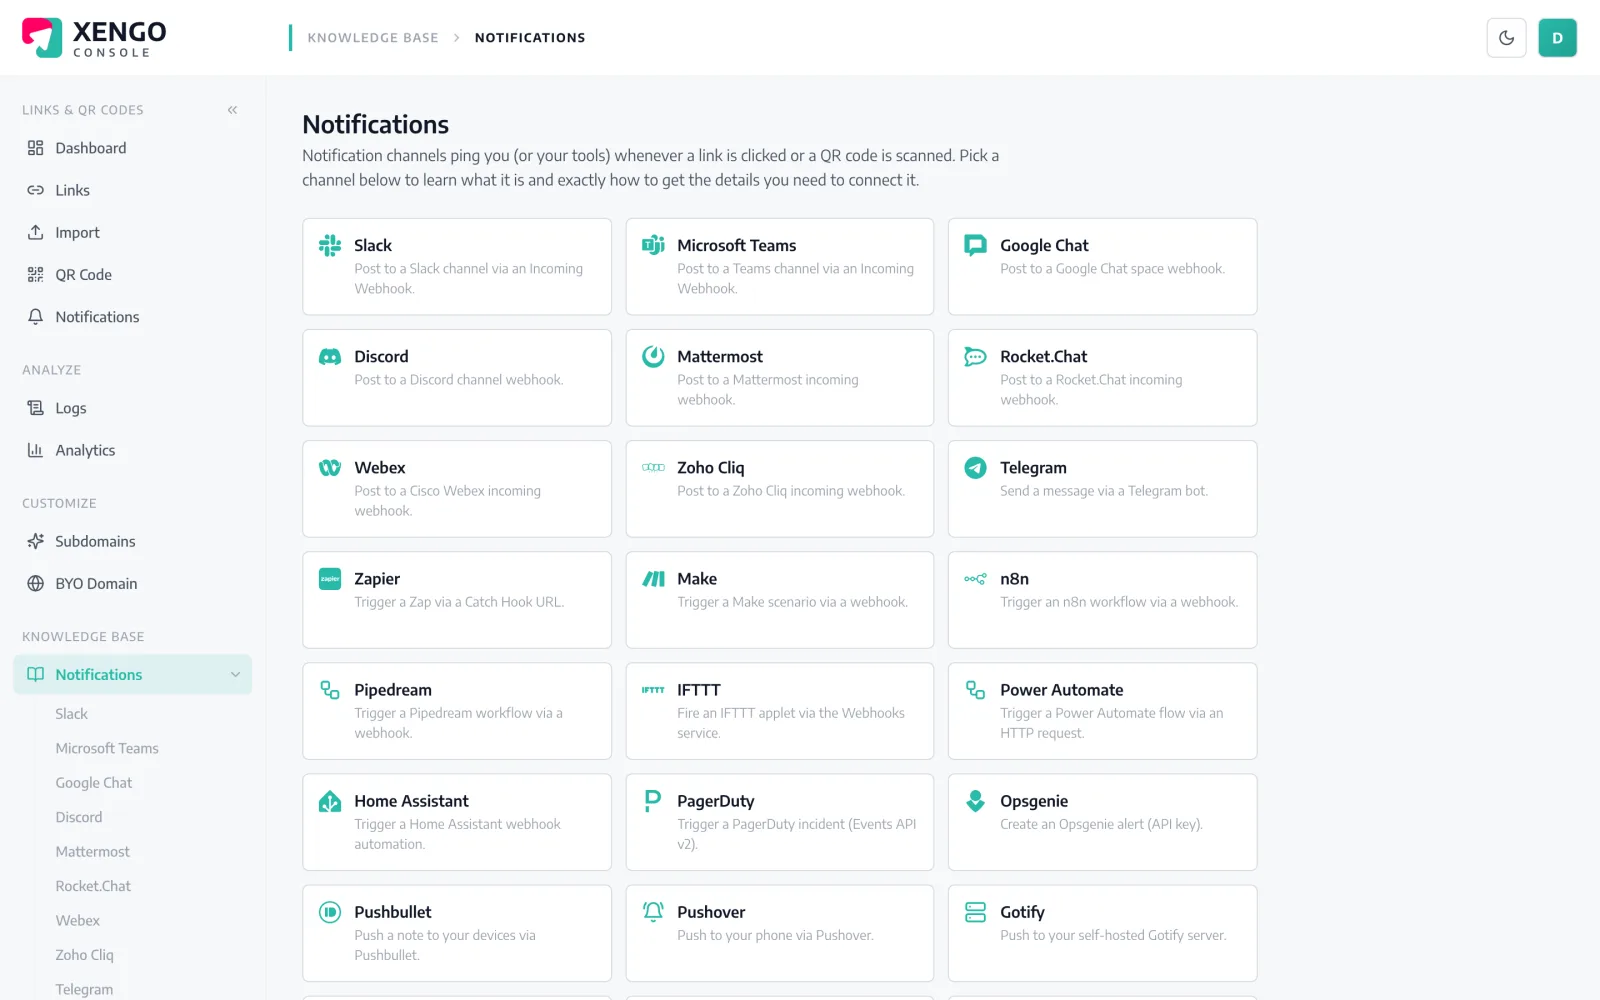The image size is (1600, 1000).
Task: Click the Webex logo icon
Action: (330, 467)
